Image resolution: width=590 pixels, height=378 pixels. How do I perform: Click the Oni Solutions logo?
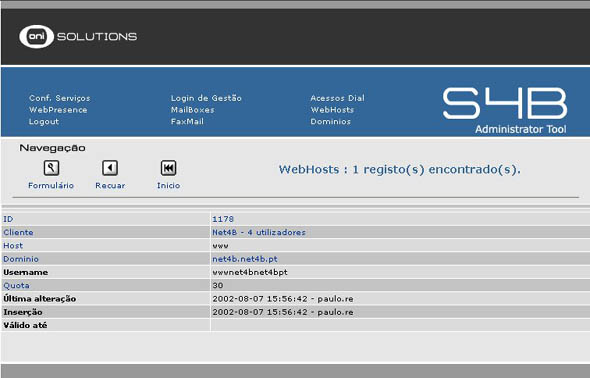tap(78, 36)
